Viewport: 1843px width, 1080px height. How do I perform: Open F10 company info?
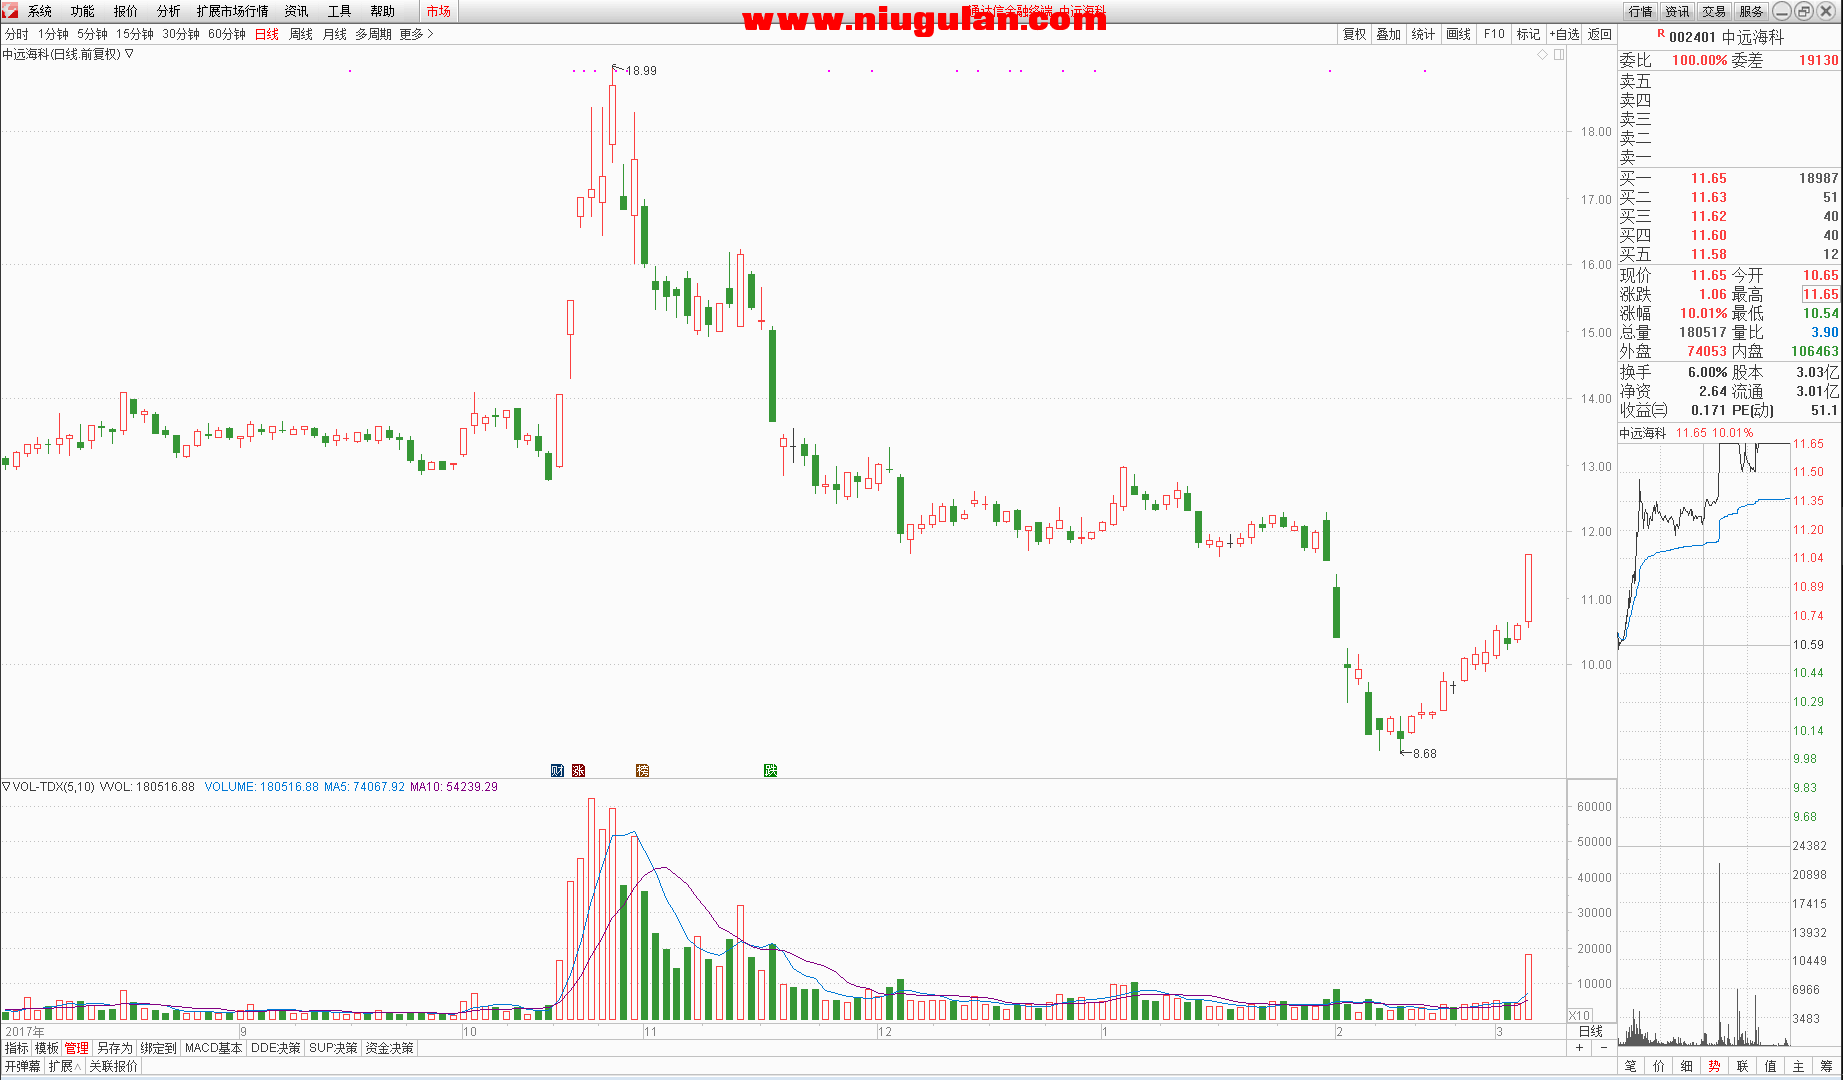1494,34
